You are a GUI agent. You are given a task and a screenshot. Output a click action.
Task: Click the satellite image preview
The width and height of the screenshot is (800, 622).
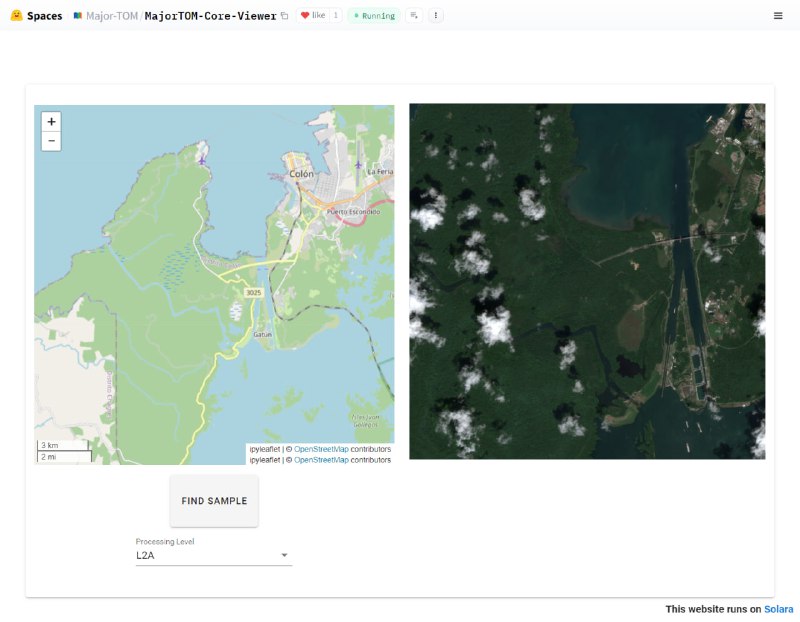click(x=587, y=281)
